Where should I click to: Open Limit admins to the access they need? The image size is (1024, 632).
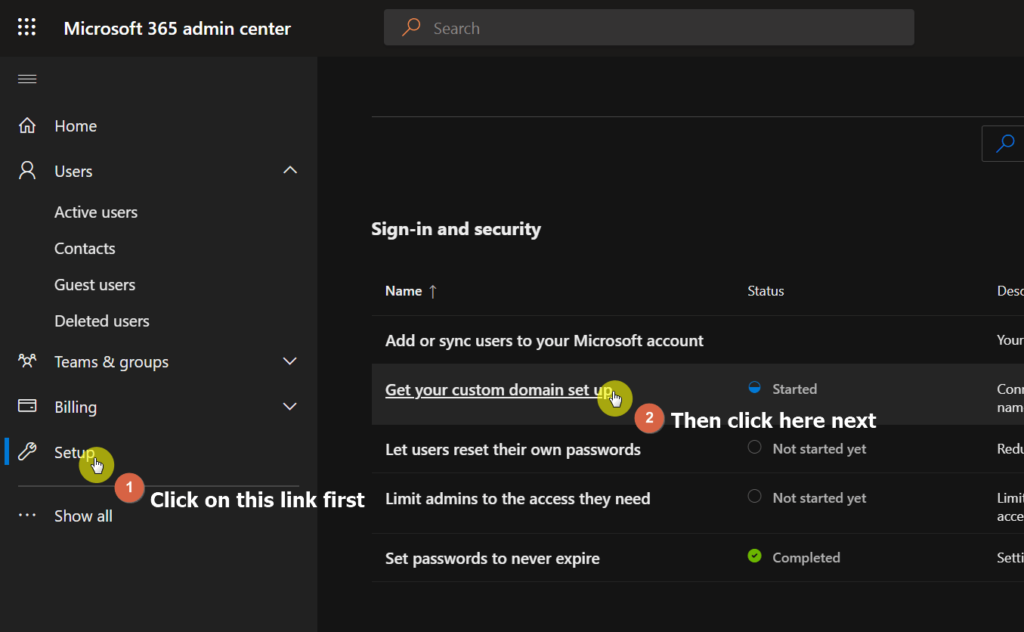518,498
